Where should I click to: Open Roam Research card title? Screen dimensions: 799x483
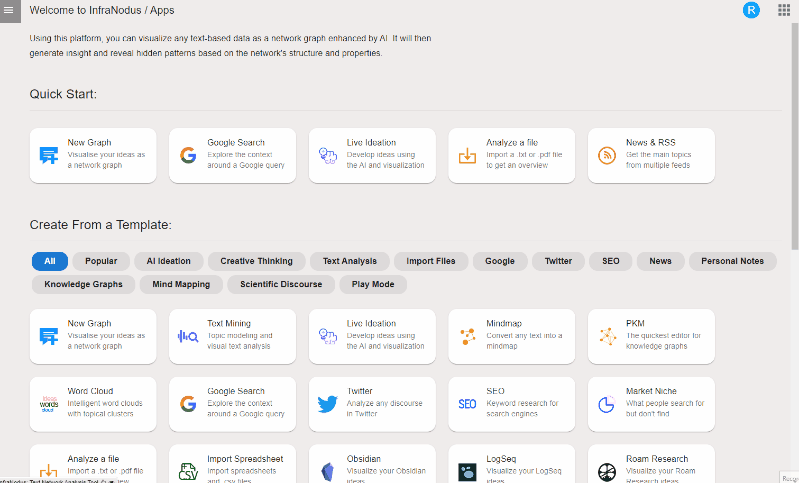[x=657, y=459]
